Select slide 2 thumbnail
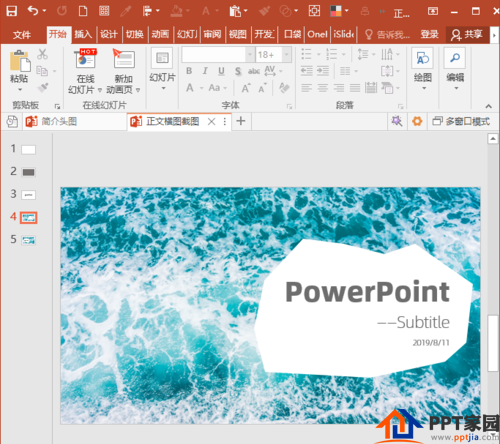500x444 pixels. pos(28,172)
